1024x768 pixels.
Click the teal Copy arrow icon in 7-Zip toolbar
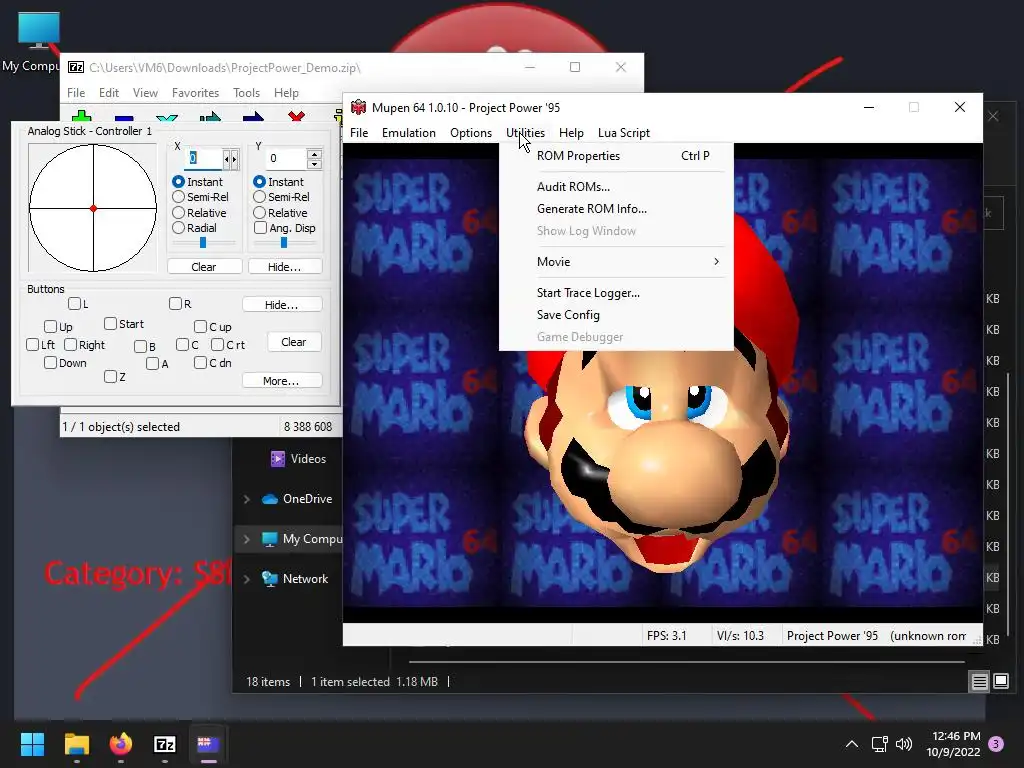point(210,117)
